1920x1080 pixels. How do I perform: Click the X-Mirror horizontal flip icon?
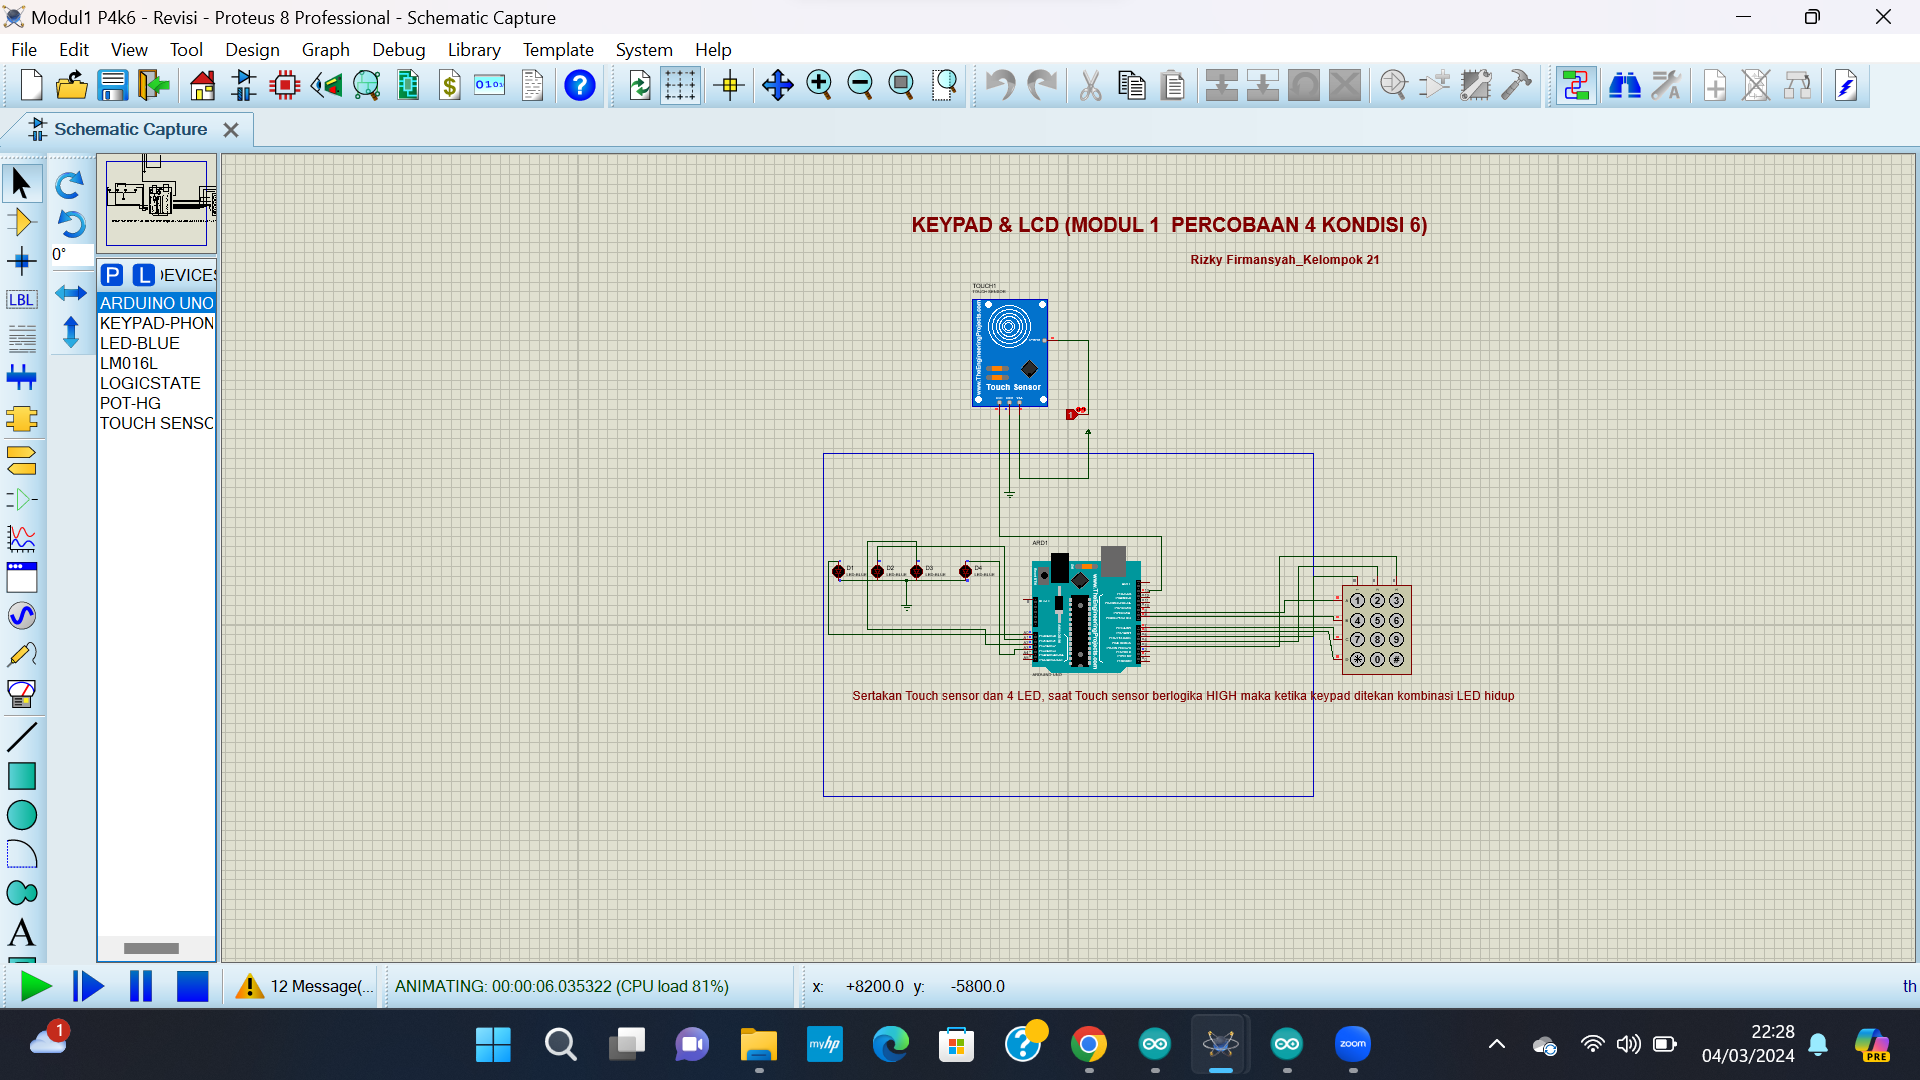(x=70, y=293)
